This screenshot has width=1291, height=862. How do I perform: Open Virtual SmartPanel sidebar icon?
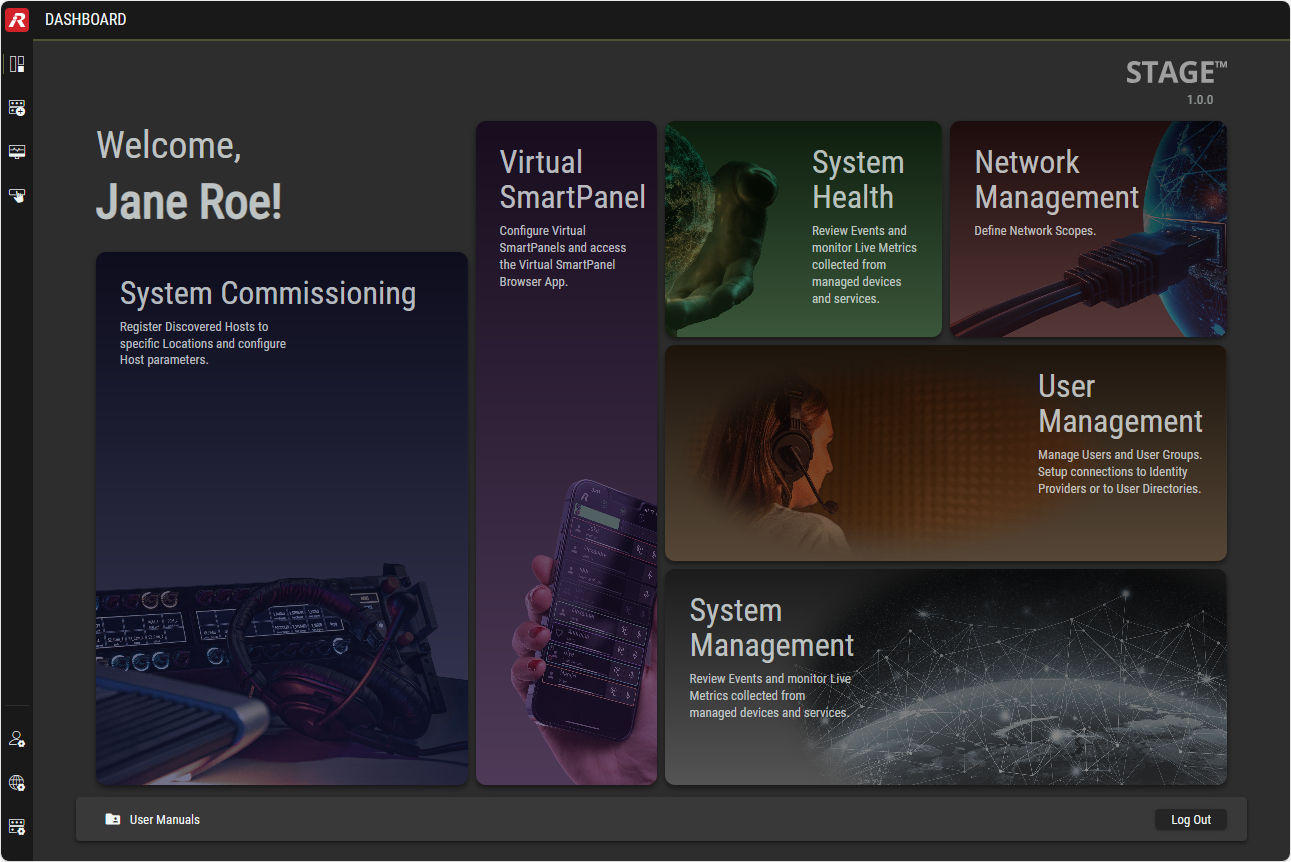[17, 195]
